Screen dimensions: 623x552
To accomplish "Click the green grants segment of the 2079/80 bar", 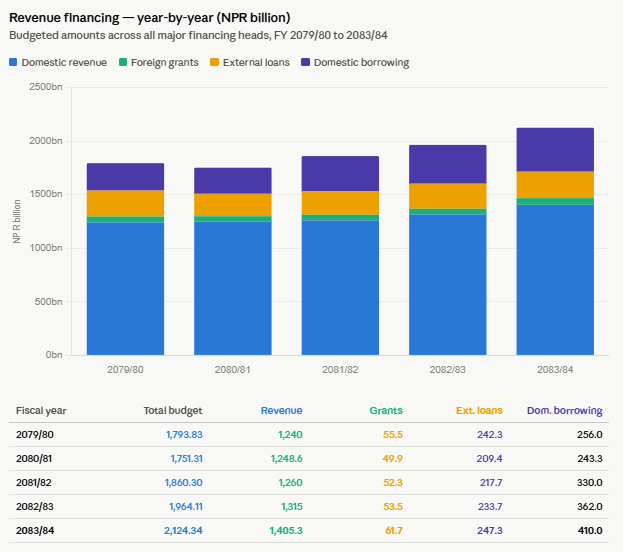I will tap(126, 219).
